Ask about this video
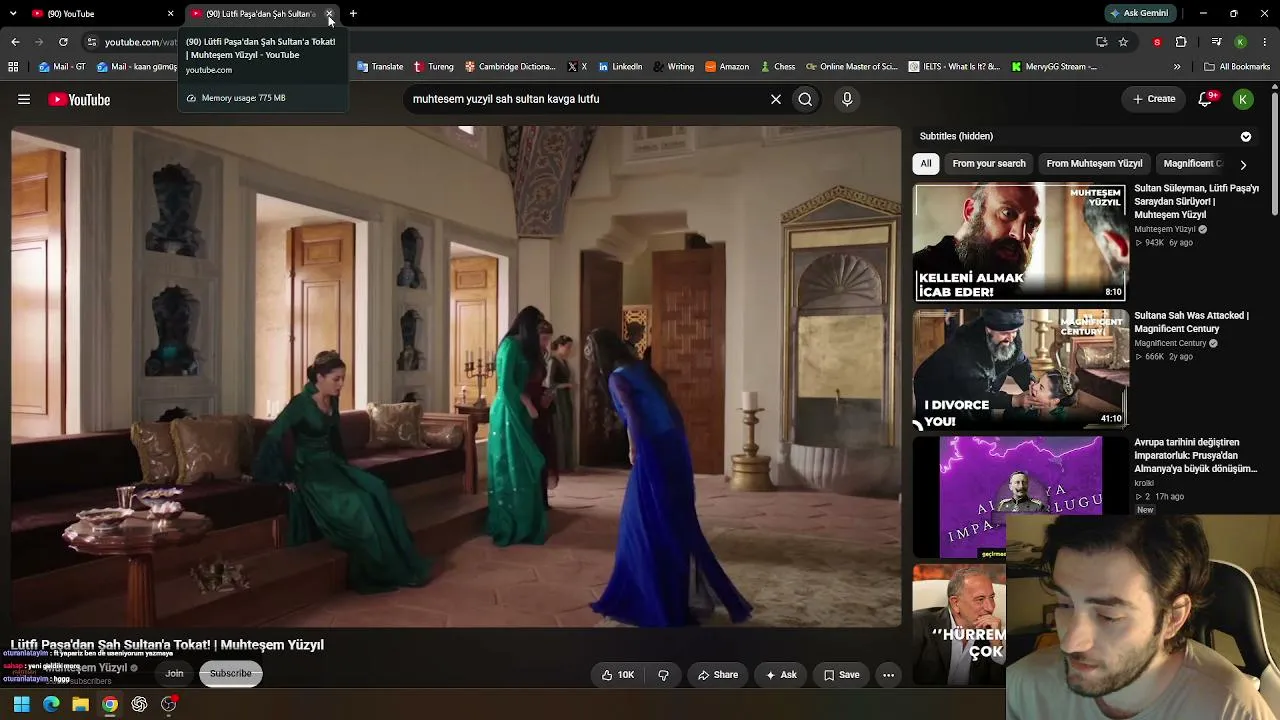The image size is (1280, 720). [781, 675]
